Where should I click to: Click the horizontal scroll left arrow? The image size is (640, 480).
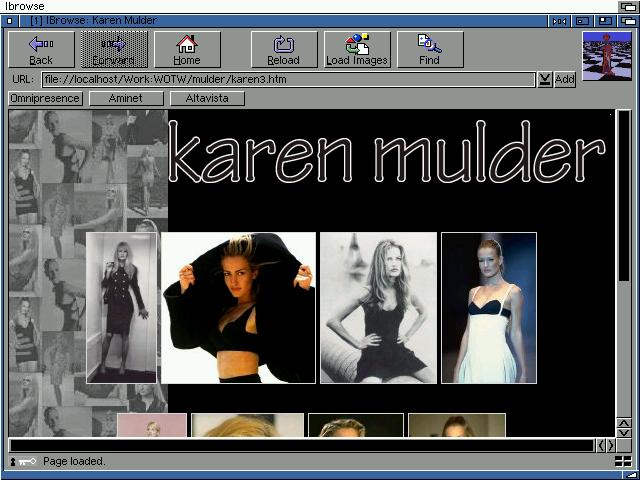coord(601,445)
